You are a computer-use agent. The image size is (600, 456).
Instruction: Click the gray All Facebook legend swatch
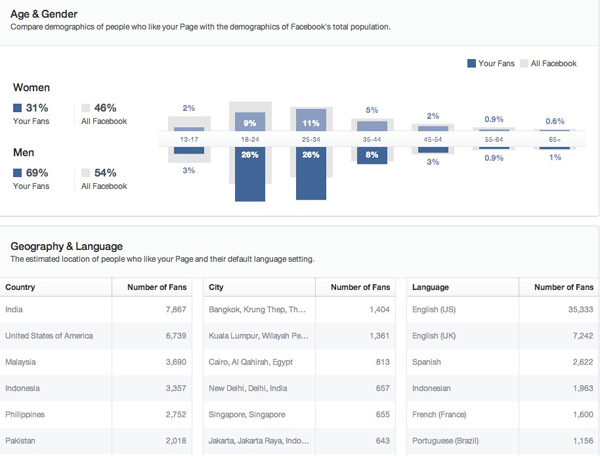(523, 64)
